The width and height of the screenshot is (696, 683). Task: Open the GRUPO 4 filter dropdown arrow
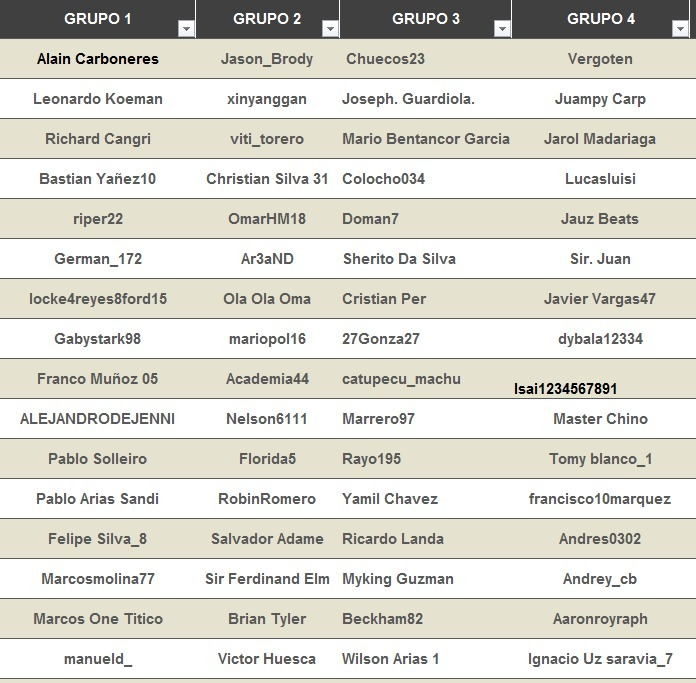680,29
